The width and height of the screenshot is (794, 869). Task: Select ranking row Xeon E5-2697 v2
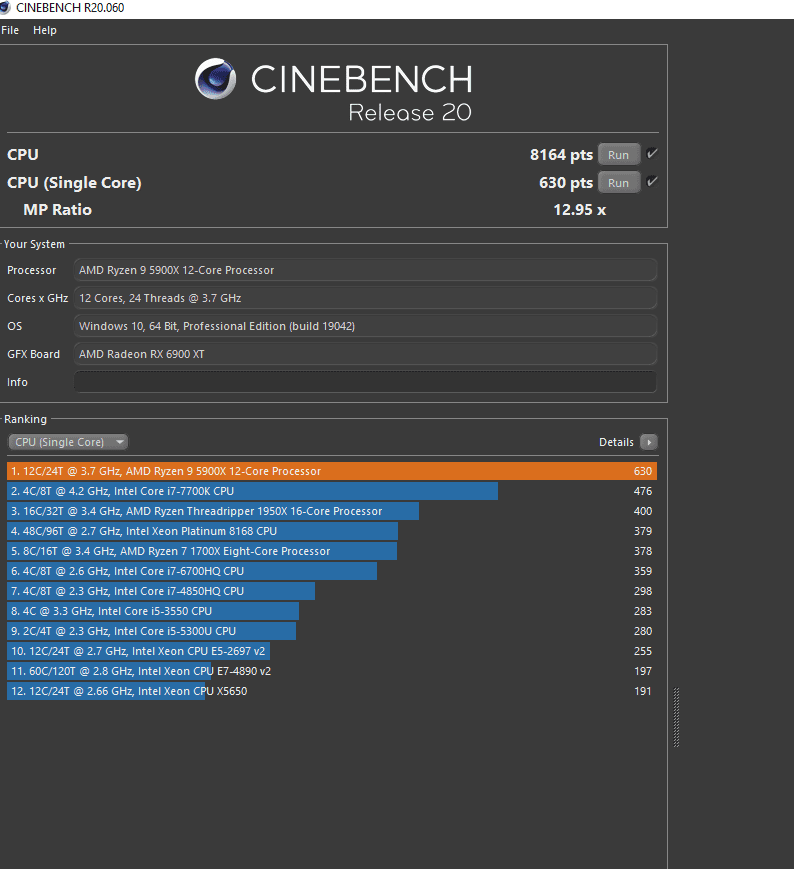point(332,651)
